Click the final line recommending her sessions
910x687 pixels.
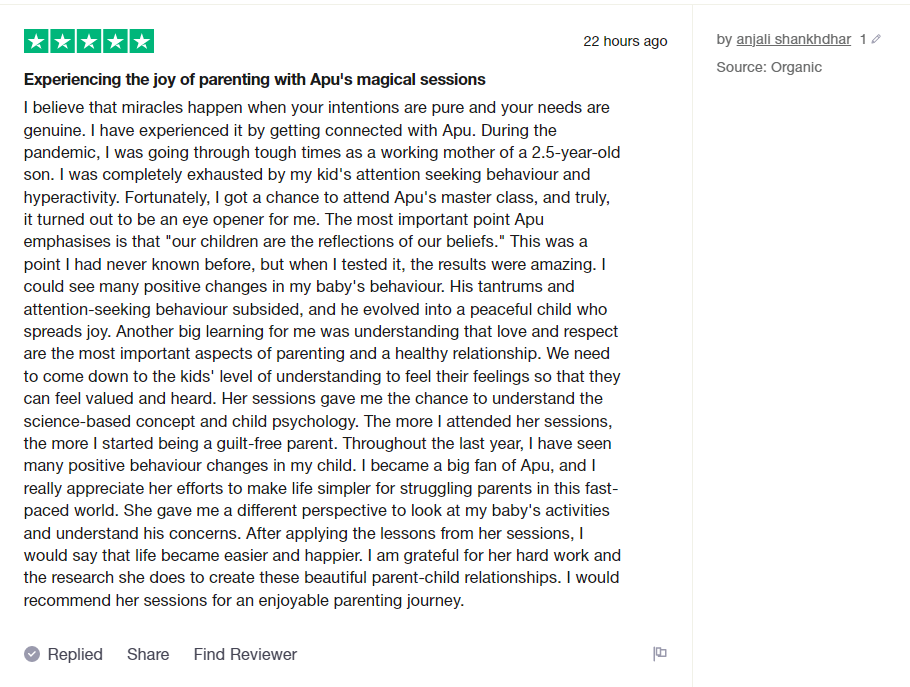[244, 601]
